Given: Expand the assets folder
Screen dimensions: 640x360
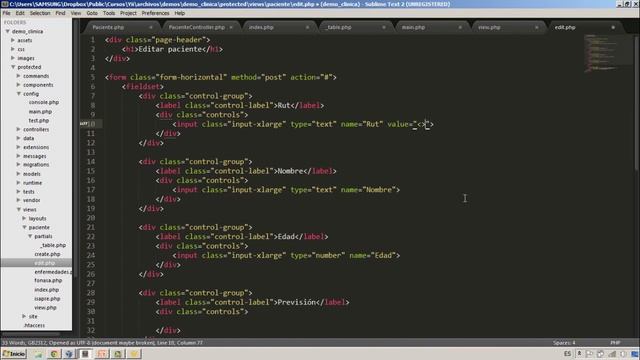Looking at the screenshot, I should [13, 40].
